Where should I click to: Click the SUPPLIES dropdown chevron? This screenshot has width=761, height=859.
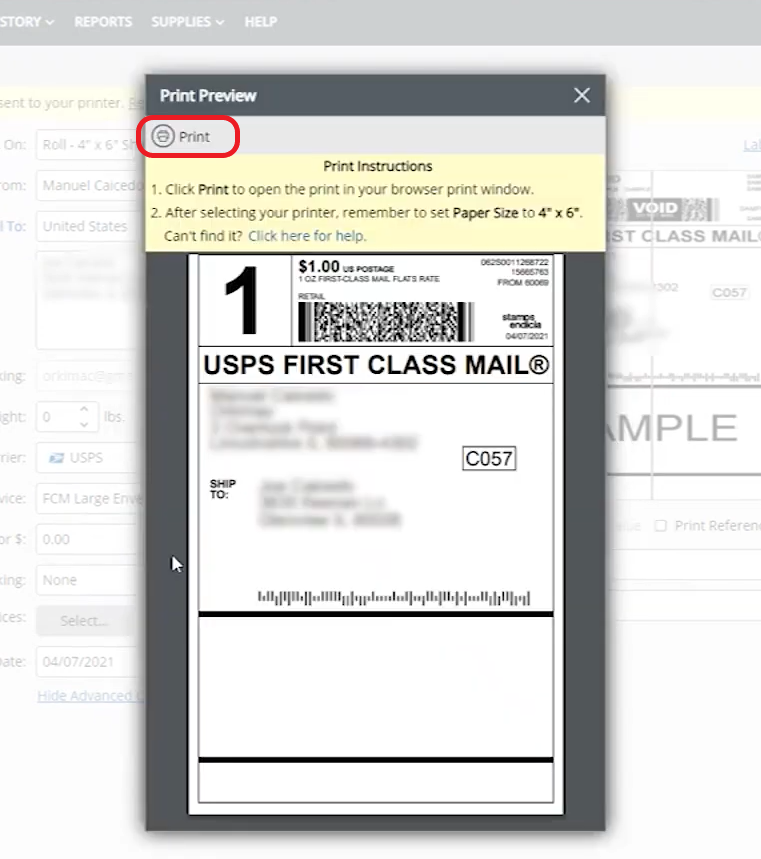tap(220, 22)
